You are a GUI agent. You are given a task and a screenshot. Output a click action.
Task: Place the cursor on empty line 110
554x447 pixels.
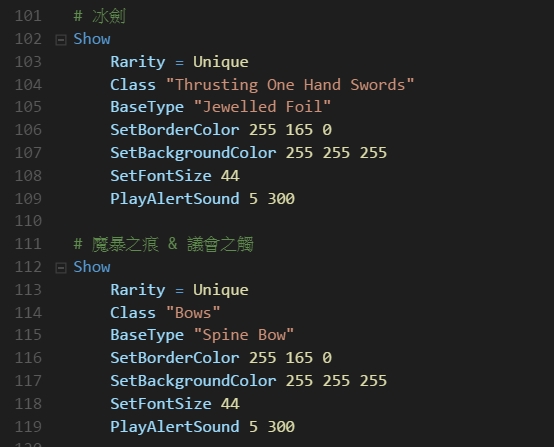(x=283, y=221)
